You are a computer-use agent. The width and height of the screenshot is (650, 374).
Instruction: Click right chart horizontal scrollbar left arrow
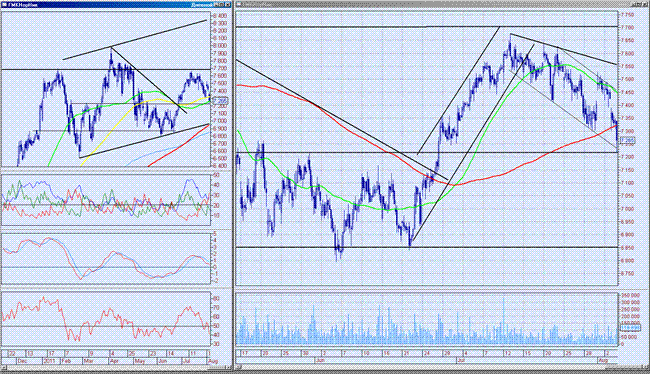pyautogui.click(x=238, y=367)
